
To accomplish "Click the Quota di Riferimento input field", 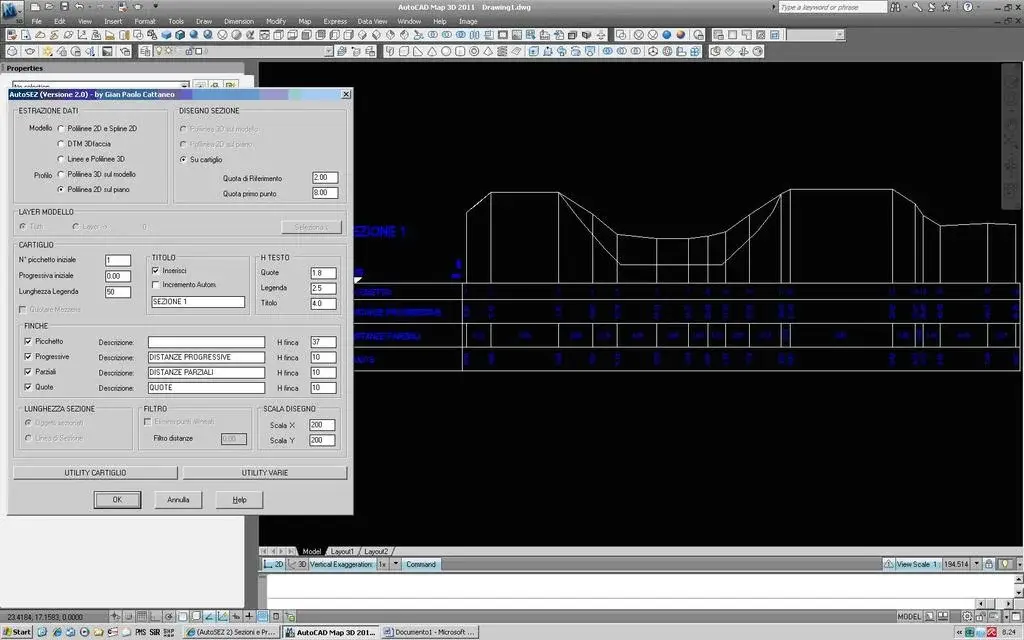I will pyautogui.click(x=325, y=178).
